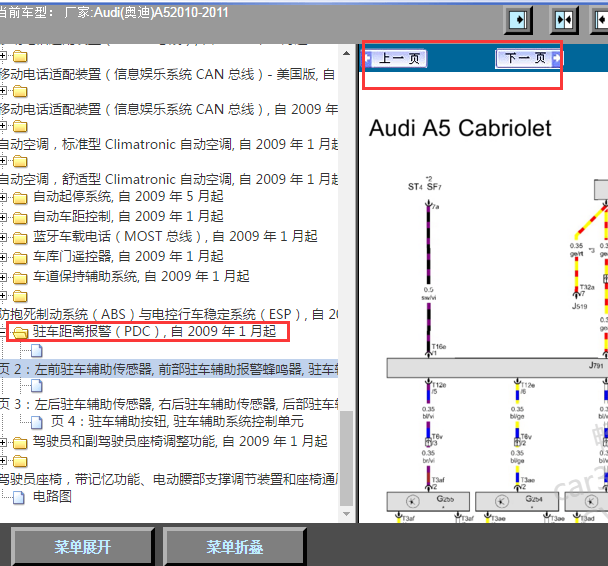Click document icon of 页 3 左后驻车辅助传感器
The height and width of the screenshot is (566, 608).
(x=37, y=386)
